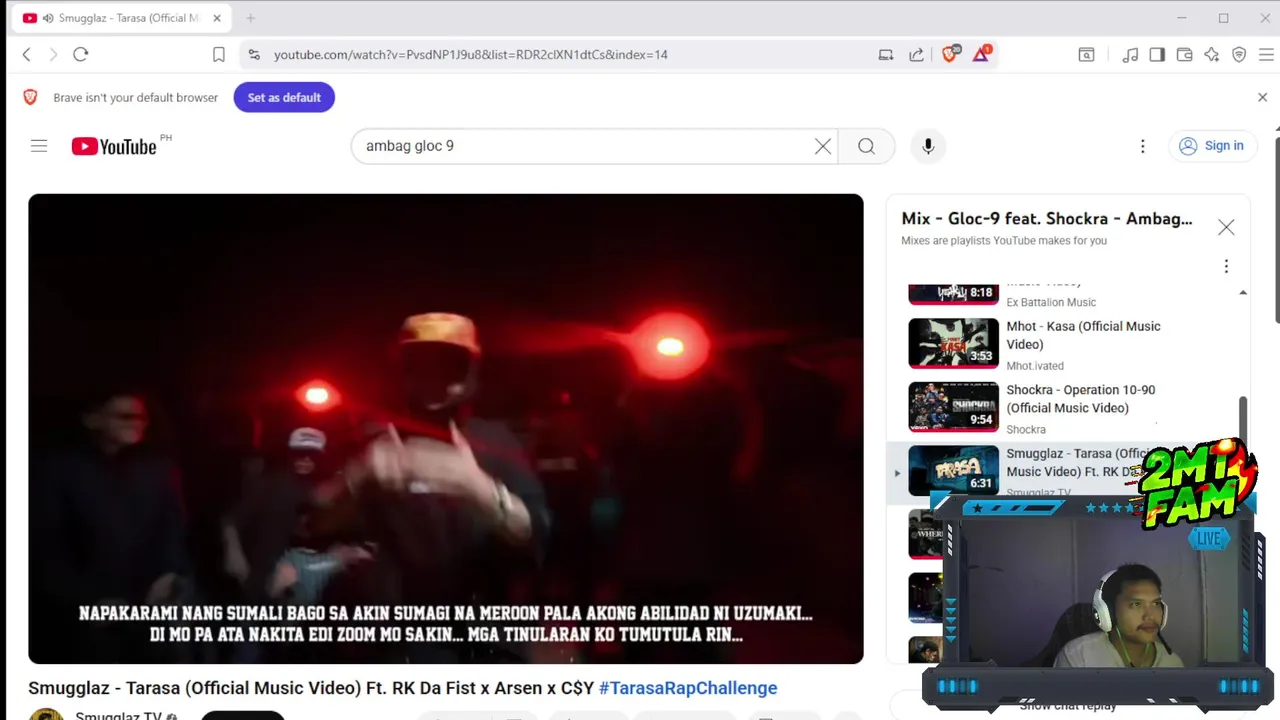1280x720 pixels.
Task: Open Brave Rewards triangle icon
Action: point(981,54)
